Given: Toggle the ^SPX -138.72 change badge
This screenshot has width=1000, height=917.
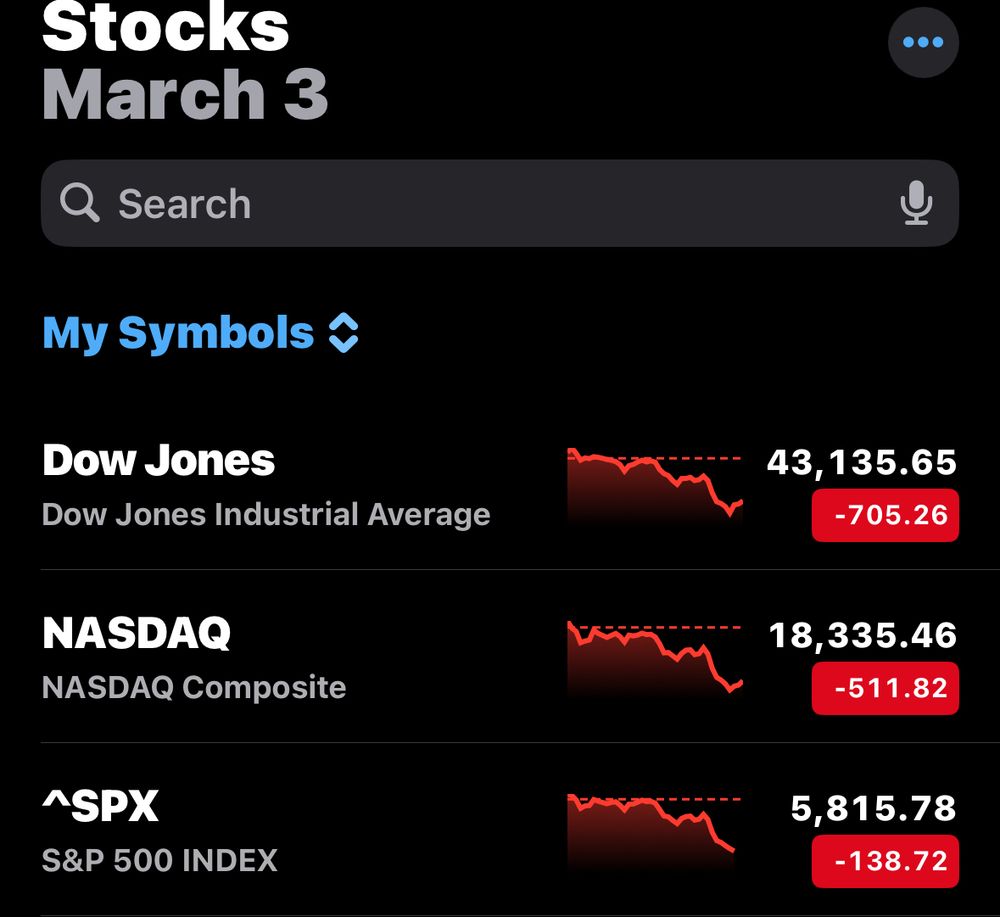Looking at the screenshot, I should 885,861.
